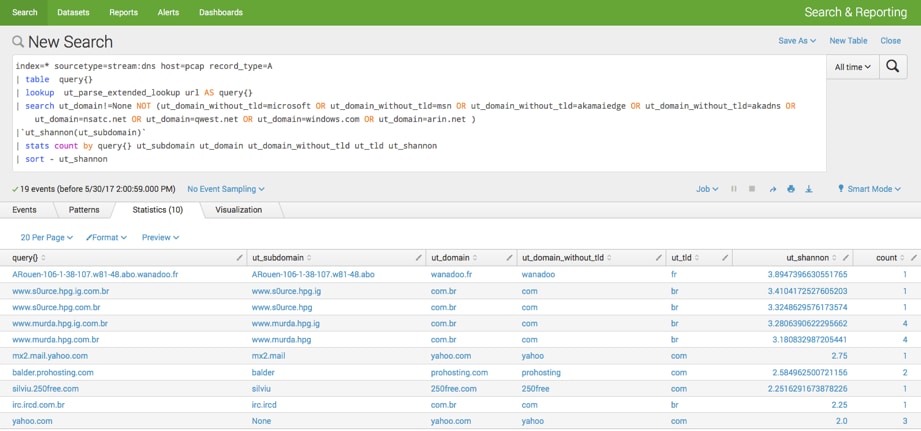
Task: Click the wanadoo.fr domain cell
Action: [x=451, y=274]
